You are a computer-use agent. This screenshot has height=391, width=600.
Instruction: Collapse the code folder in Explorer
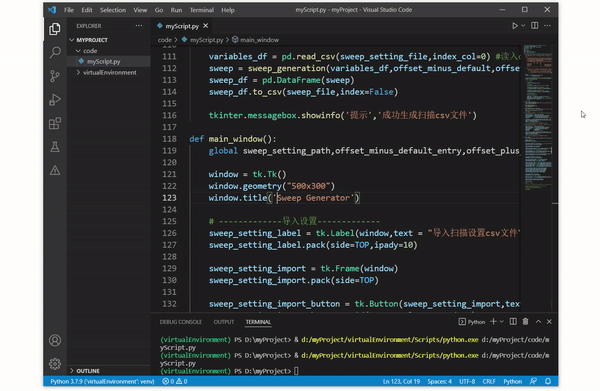pos(109,51)
